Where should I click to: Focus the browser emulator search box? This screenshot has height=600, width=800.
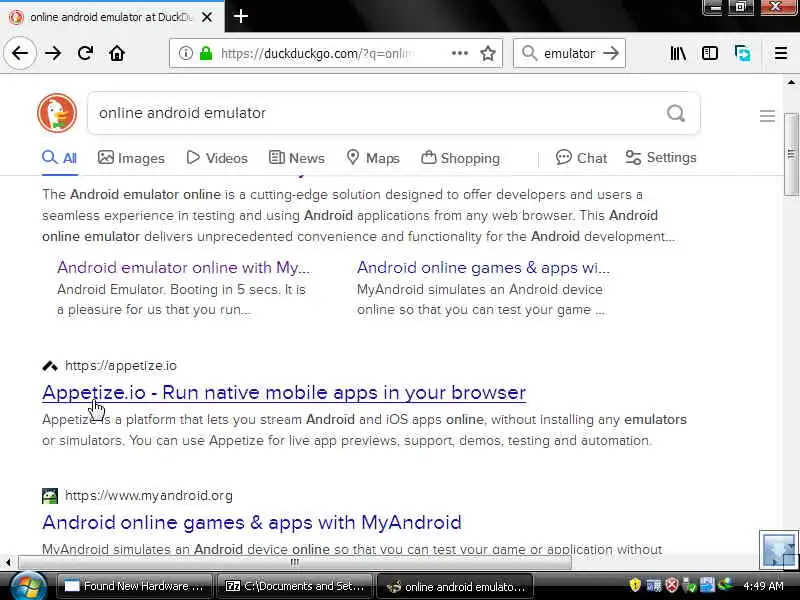568,53
